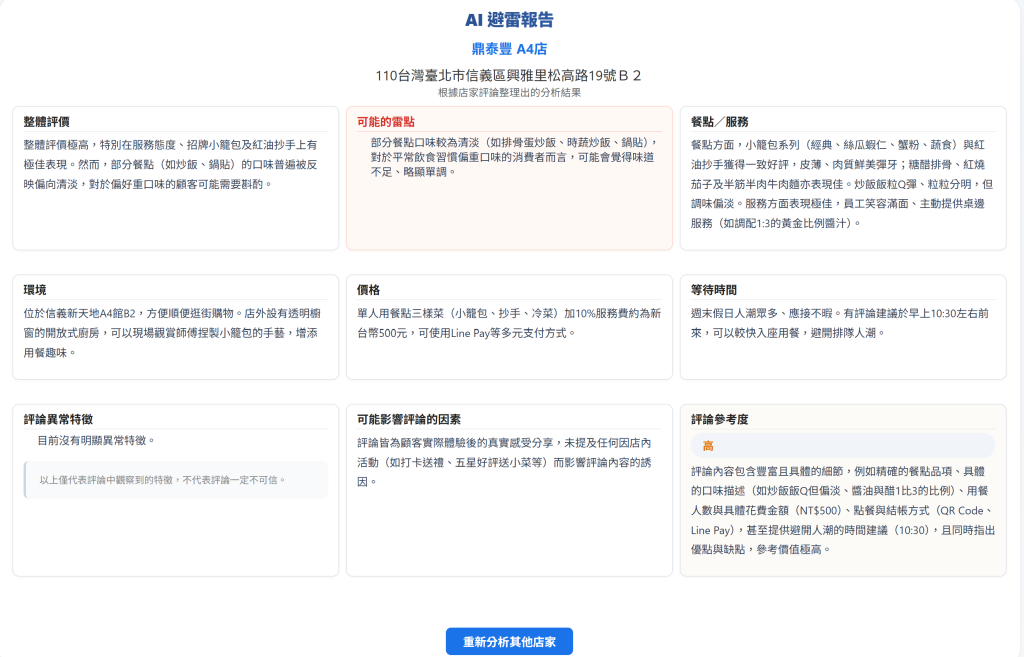Click the paragraph starting 位於信義新天地A4館B2
Screen dimensions: 1024x657
point(171,333)
